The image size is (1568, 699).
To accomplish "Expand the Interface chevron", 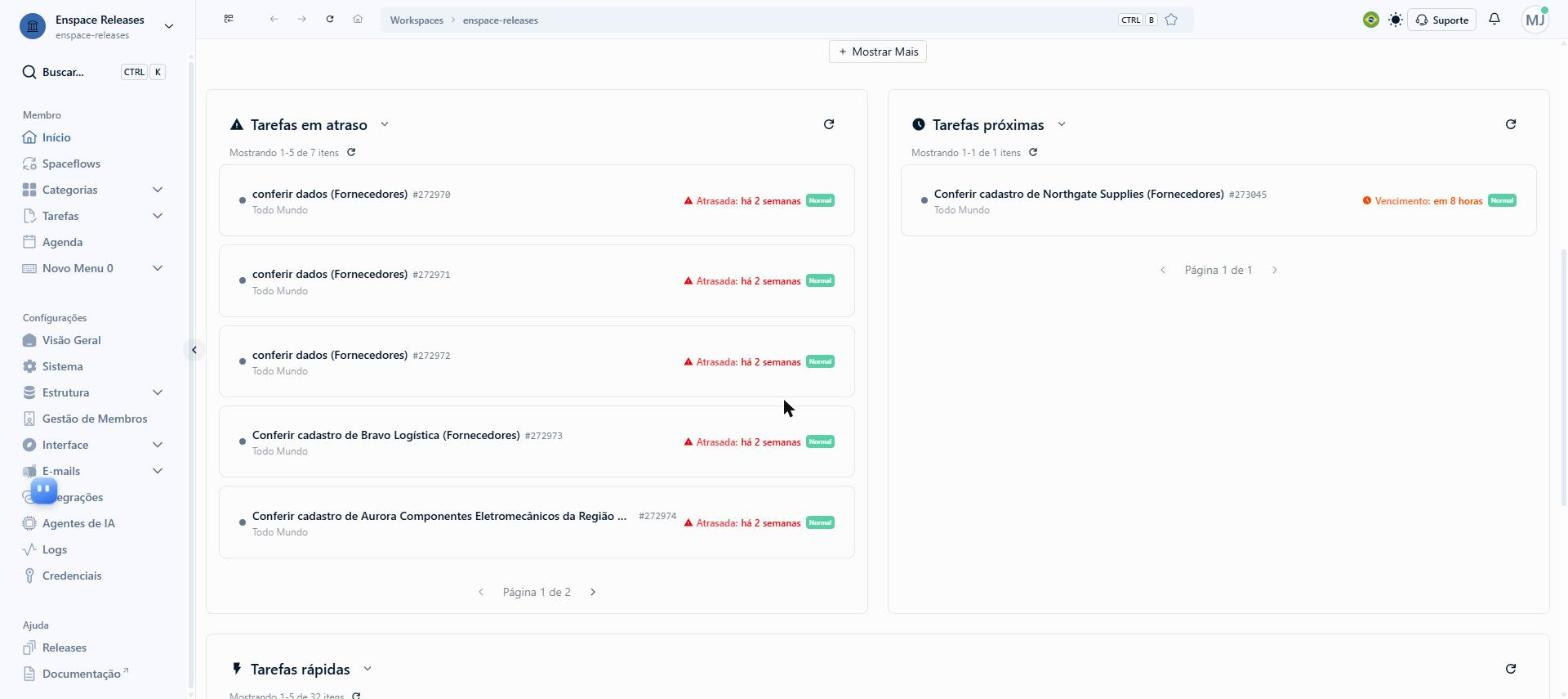I will (157, 445).
